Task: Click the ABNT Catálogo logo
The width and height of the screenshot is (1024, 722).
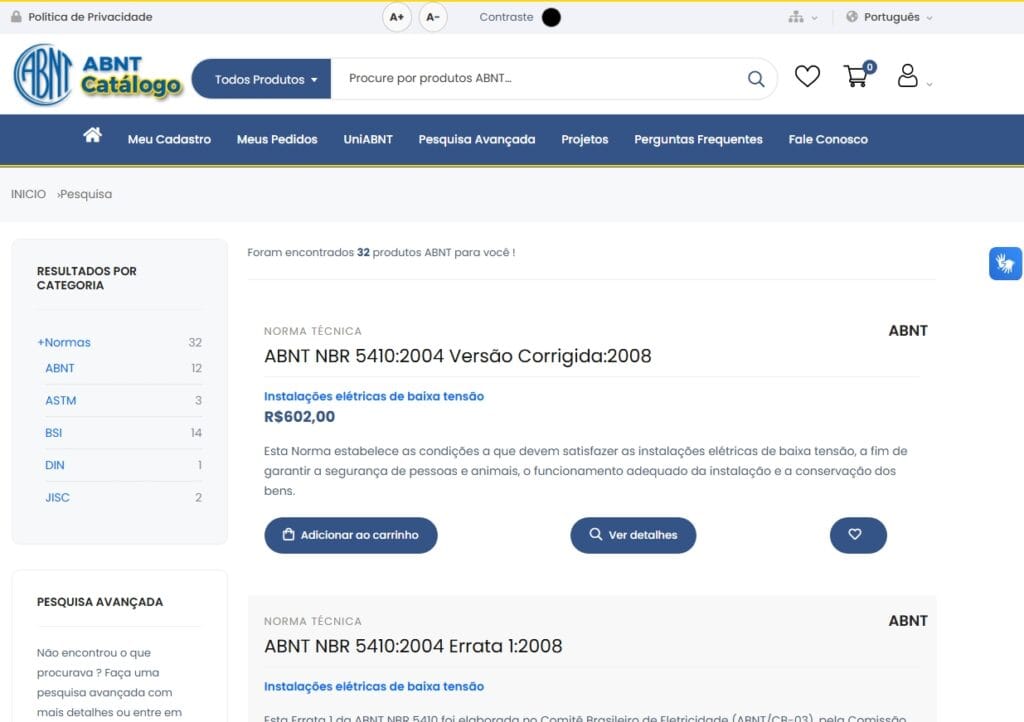Action: tap(97, 75)
